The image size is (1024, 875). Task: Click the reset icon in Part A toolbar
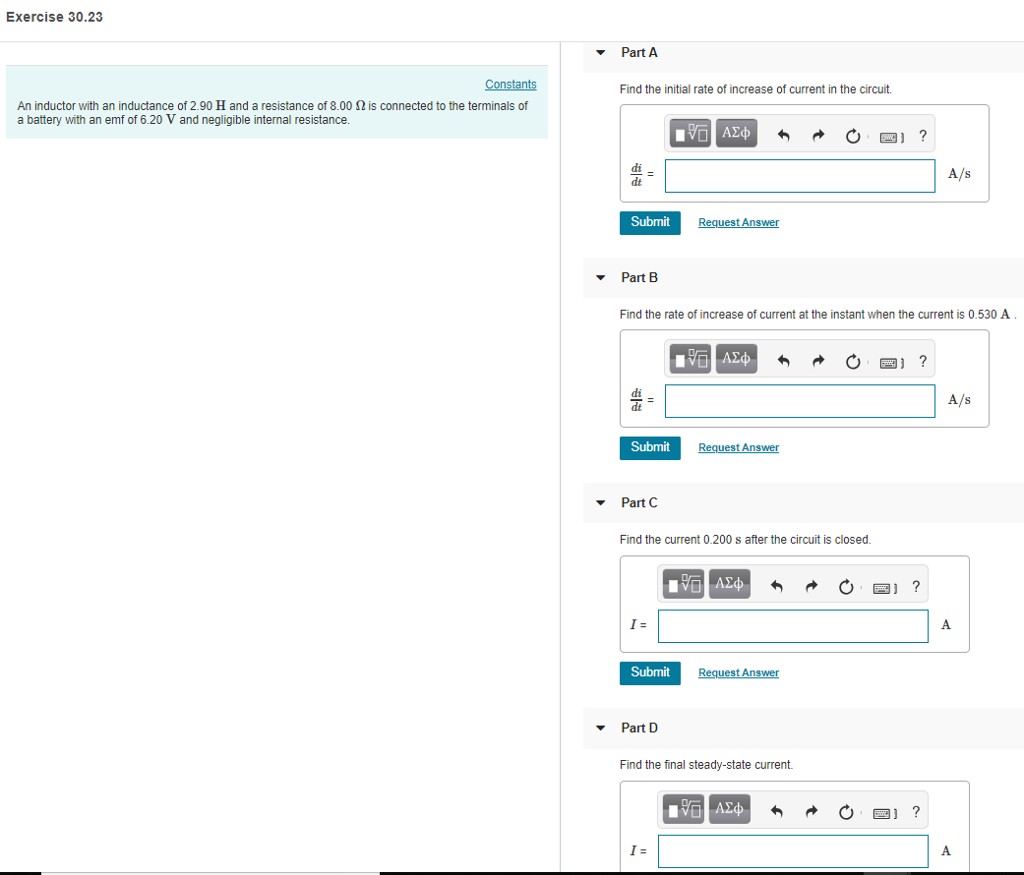coord(853,136)
